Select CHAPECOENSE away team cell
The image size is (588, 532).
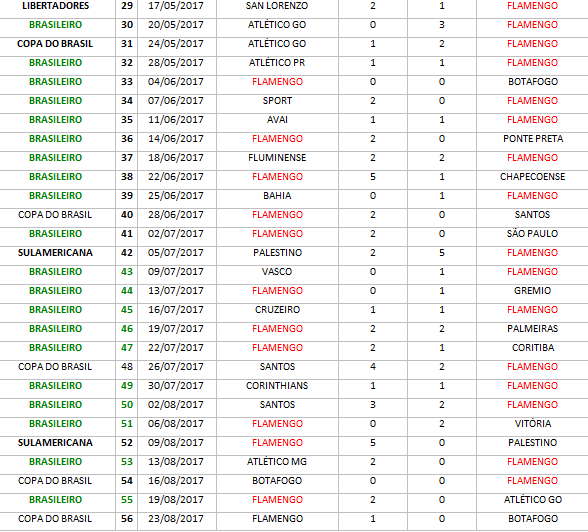point(532,177)
